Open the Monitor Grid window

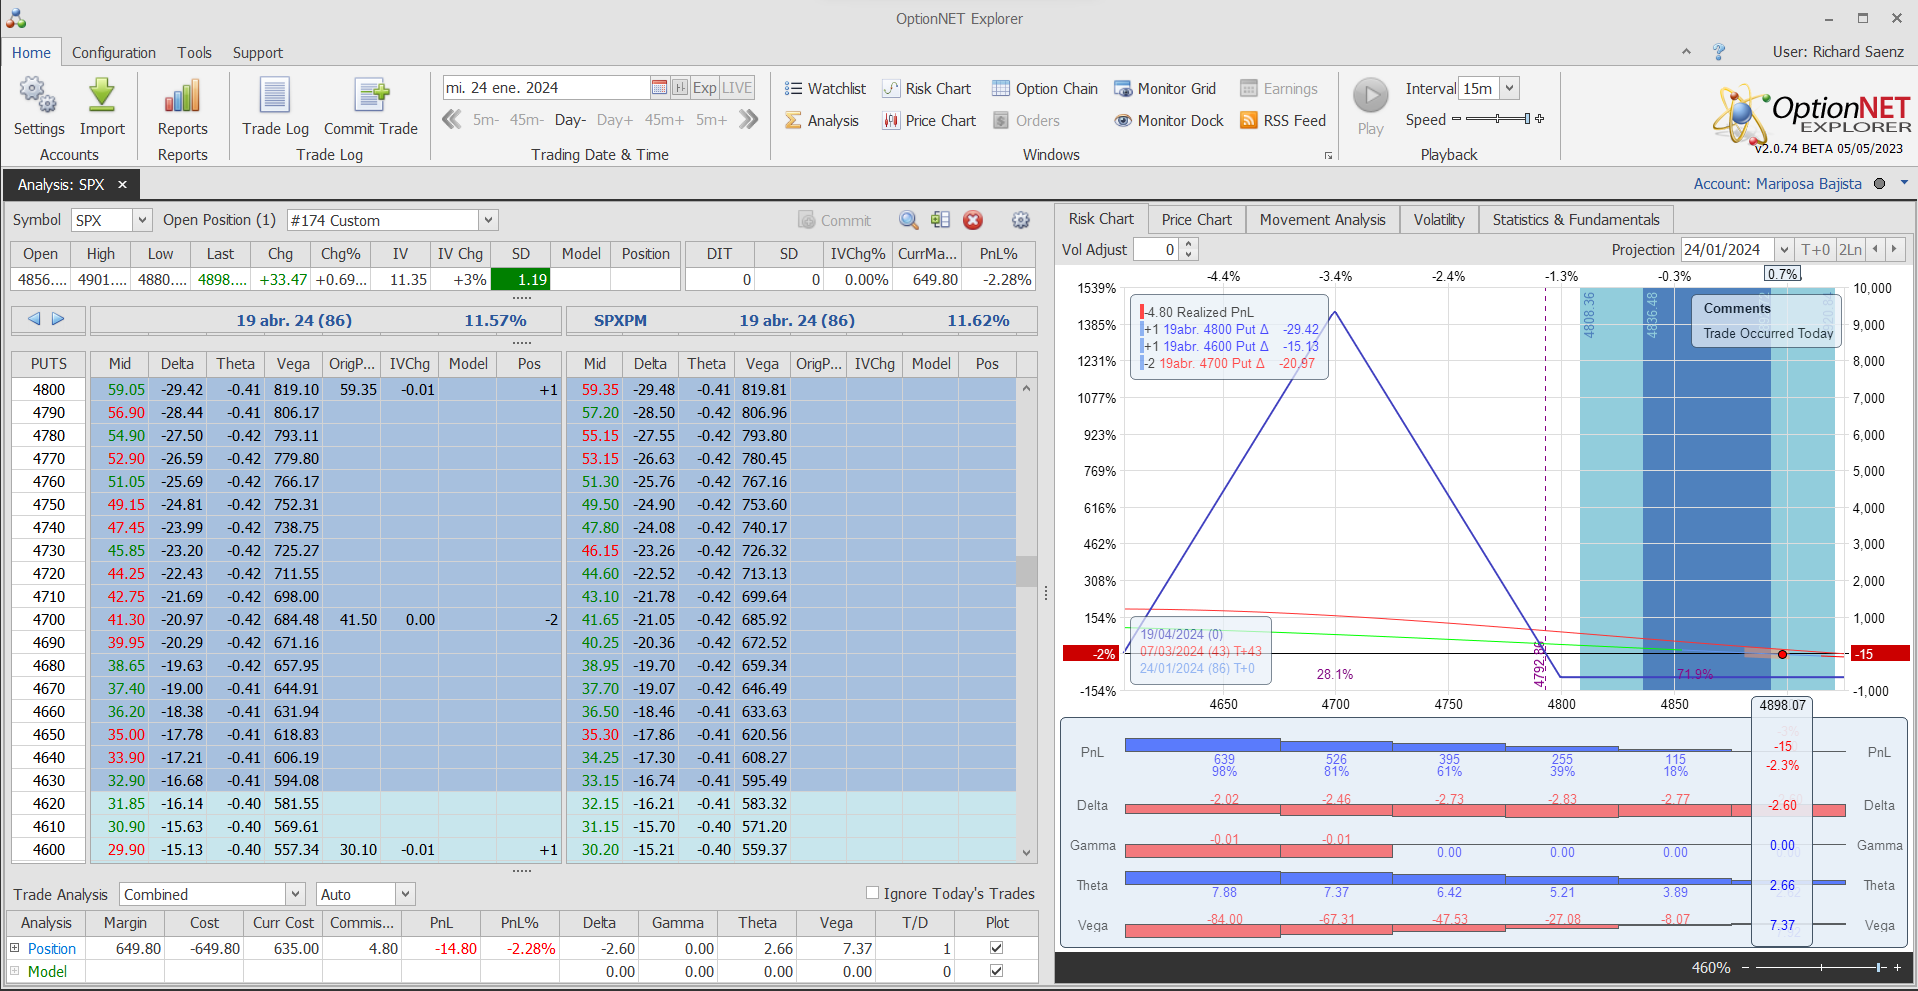[1165, 89]
